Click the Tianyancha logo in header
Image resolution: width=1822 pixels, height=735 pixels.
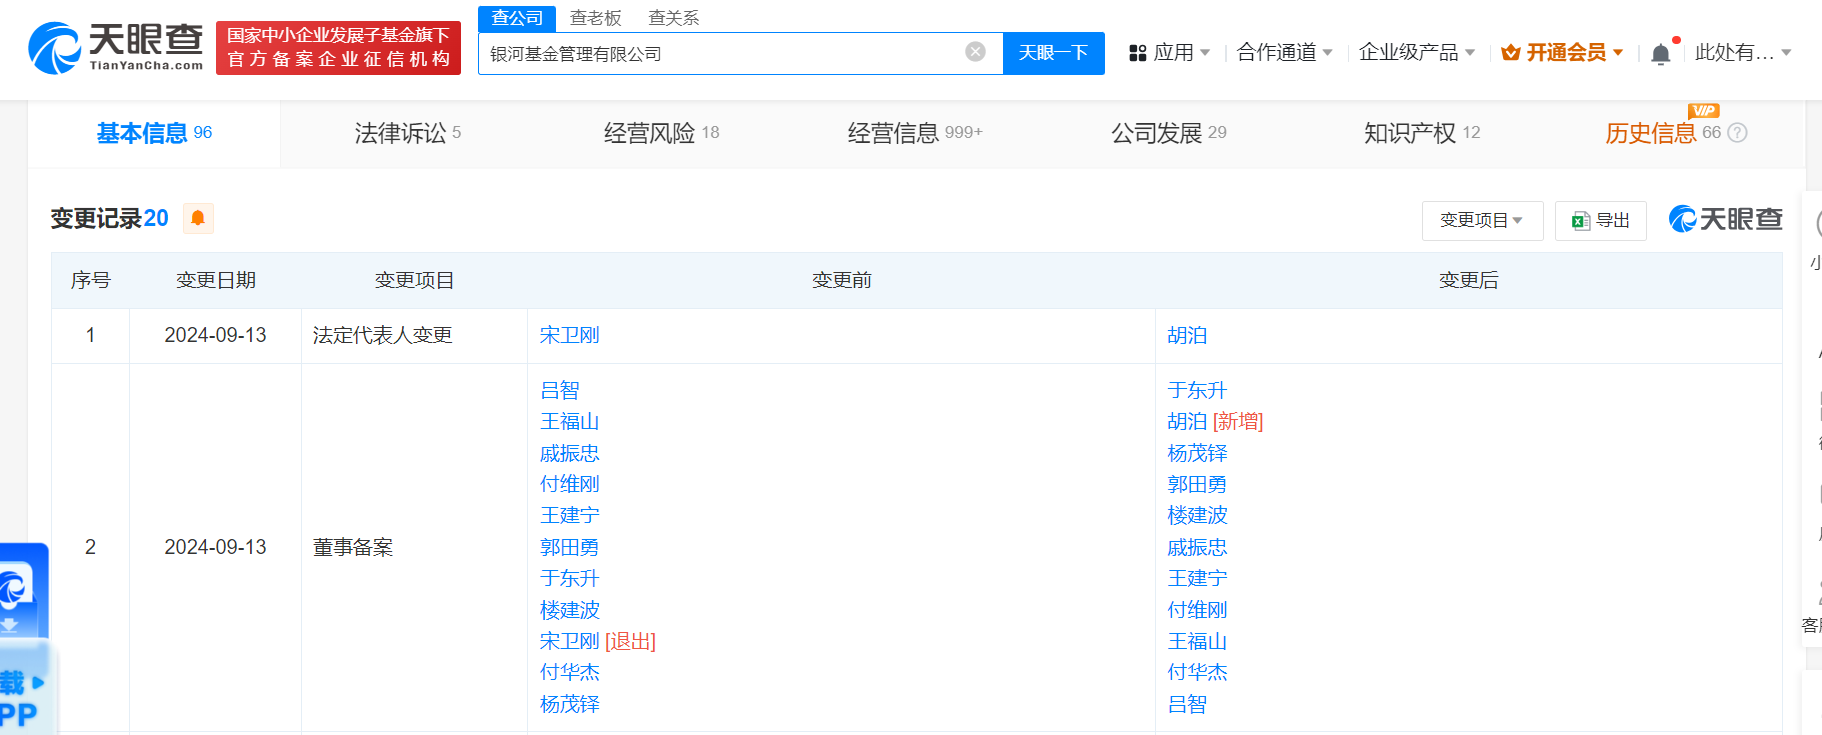coord(115,48)
